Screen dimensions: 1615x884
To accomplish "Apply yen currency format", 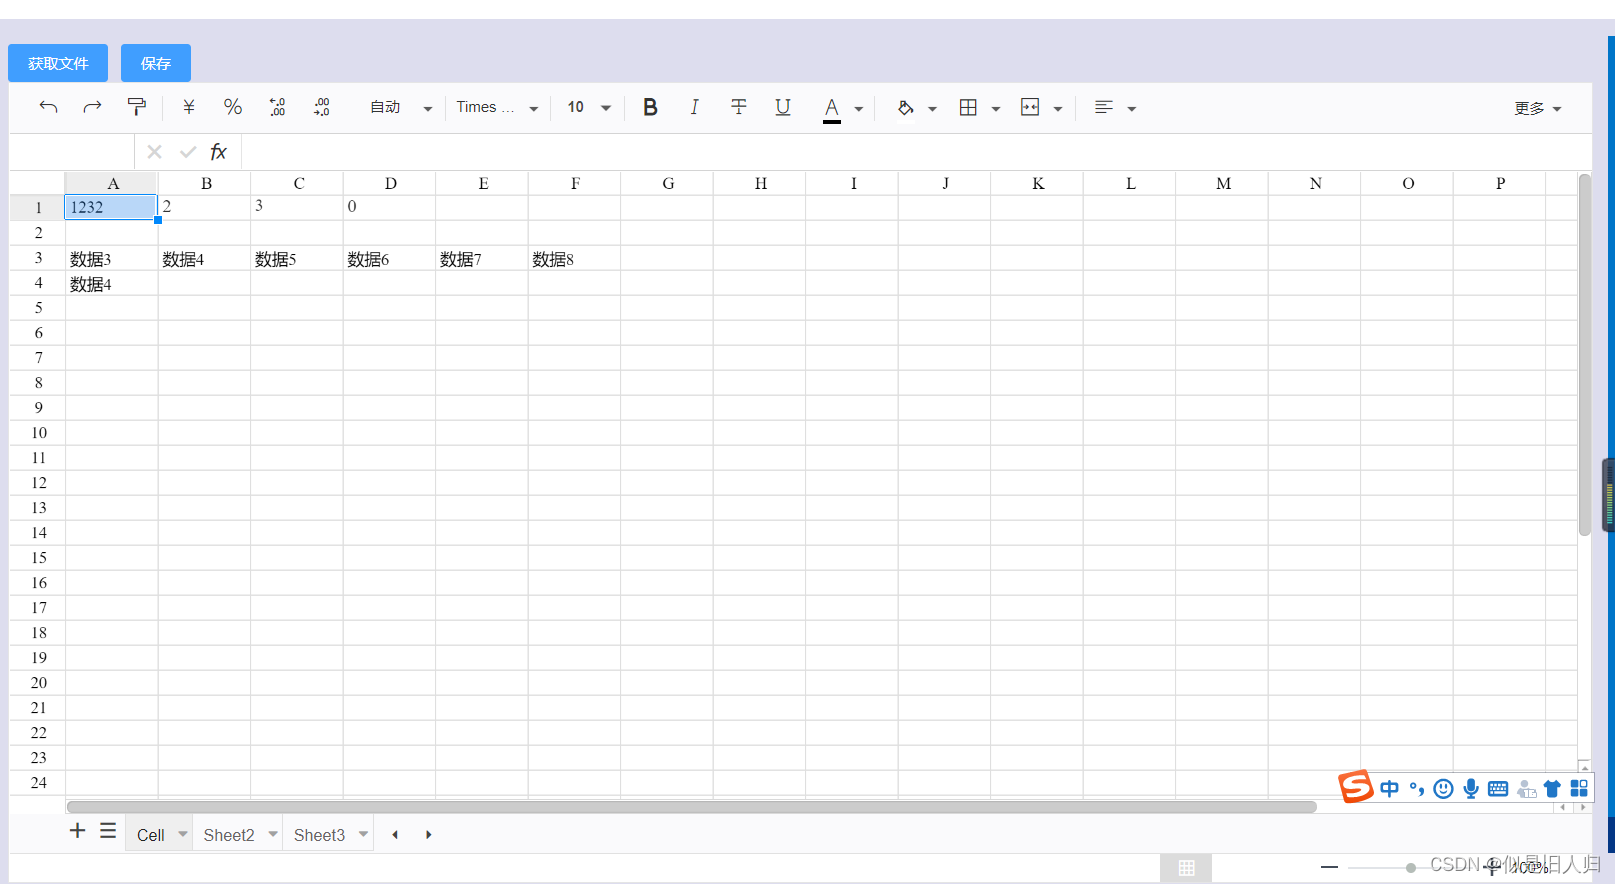I will pos(188,107).
